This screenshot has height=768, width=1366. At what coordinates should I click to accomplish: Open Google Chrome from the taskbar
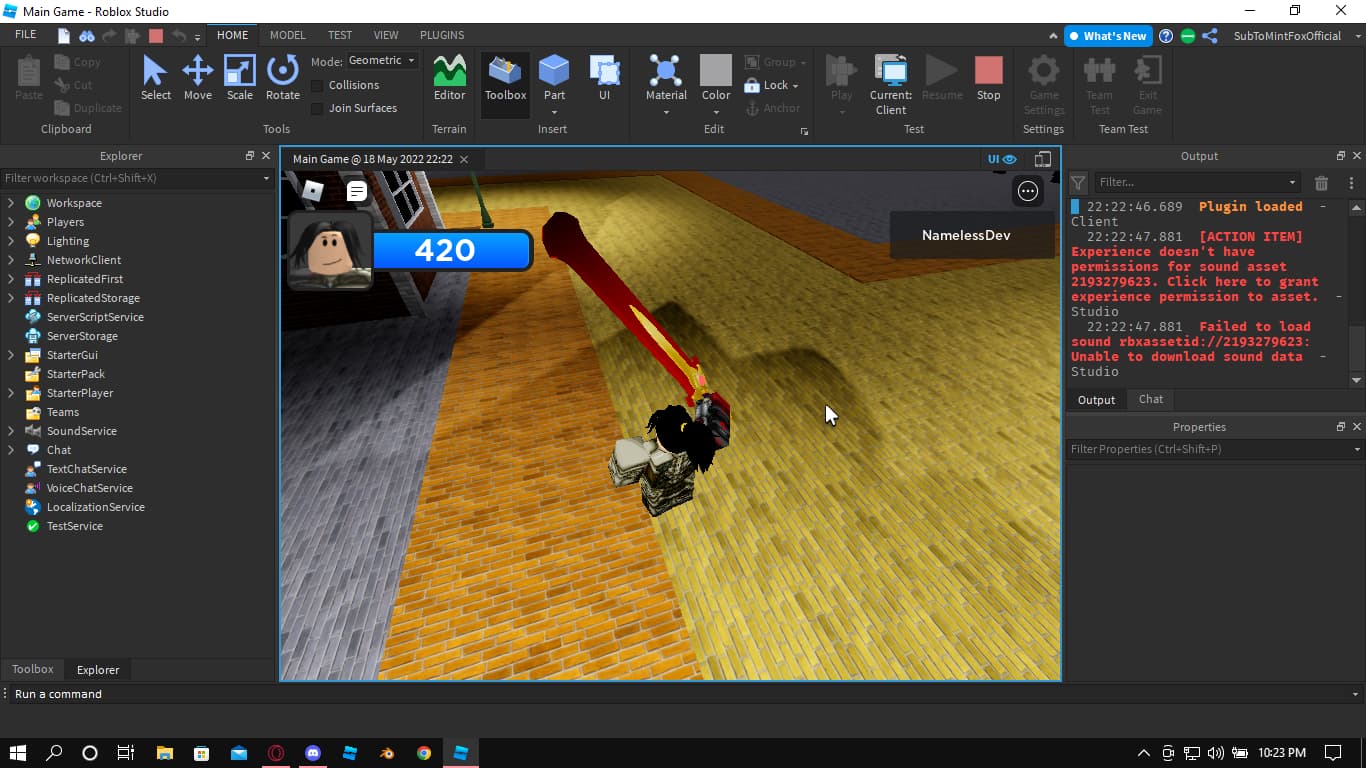click(424, 753)
